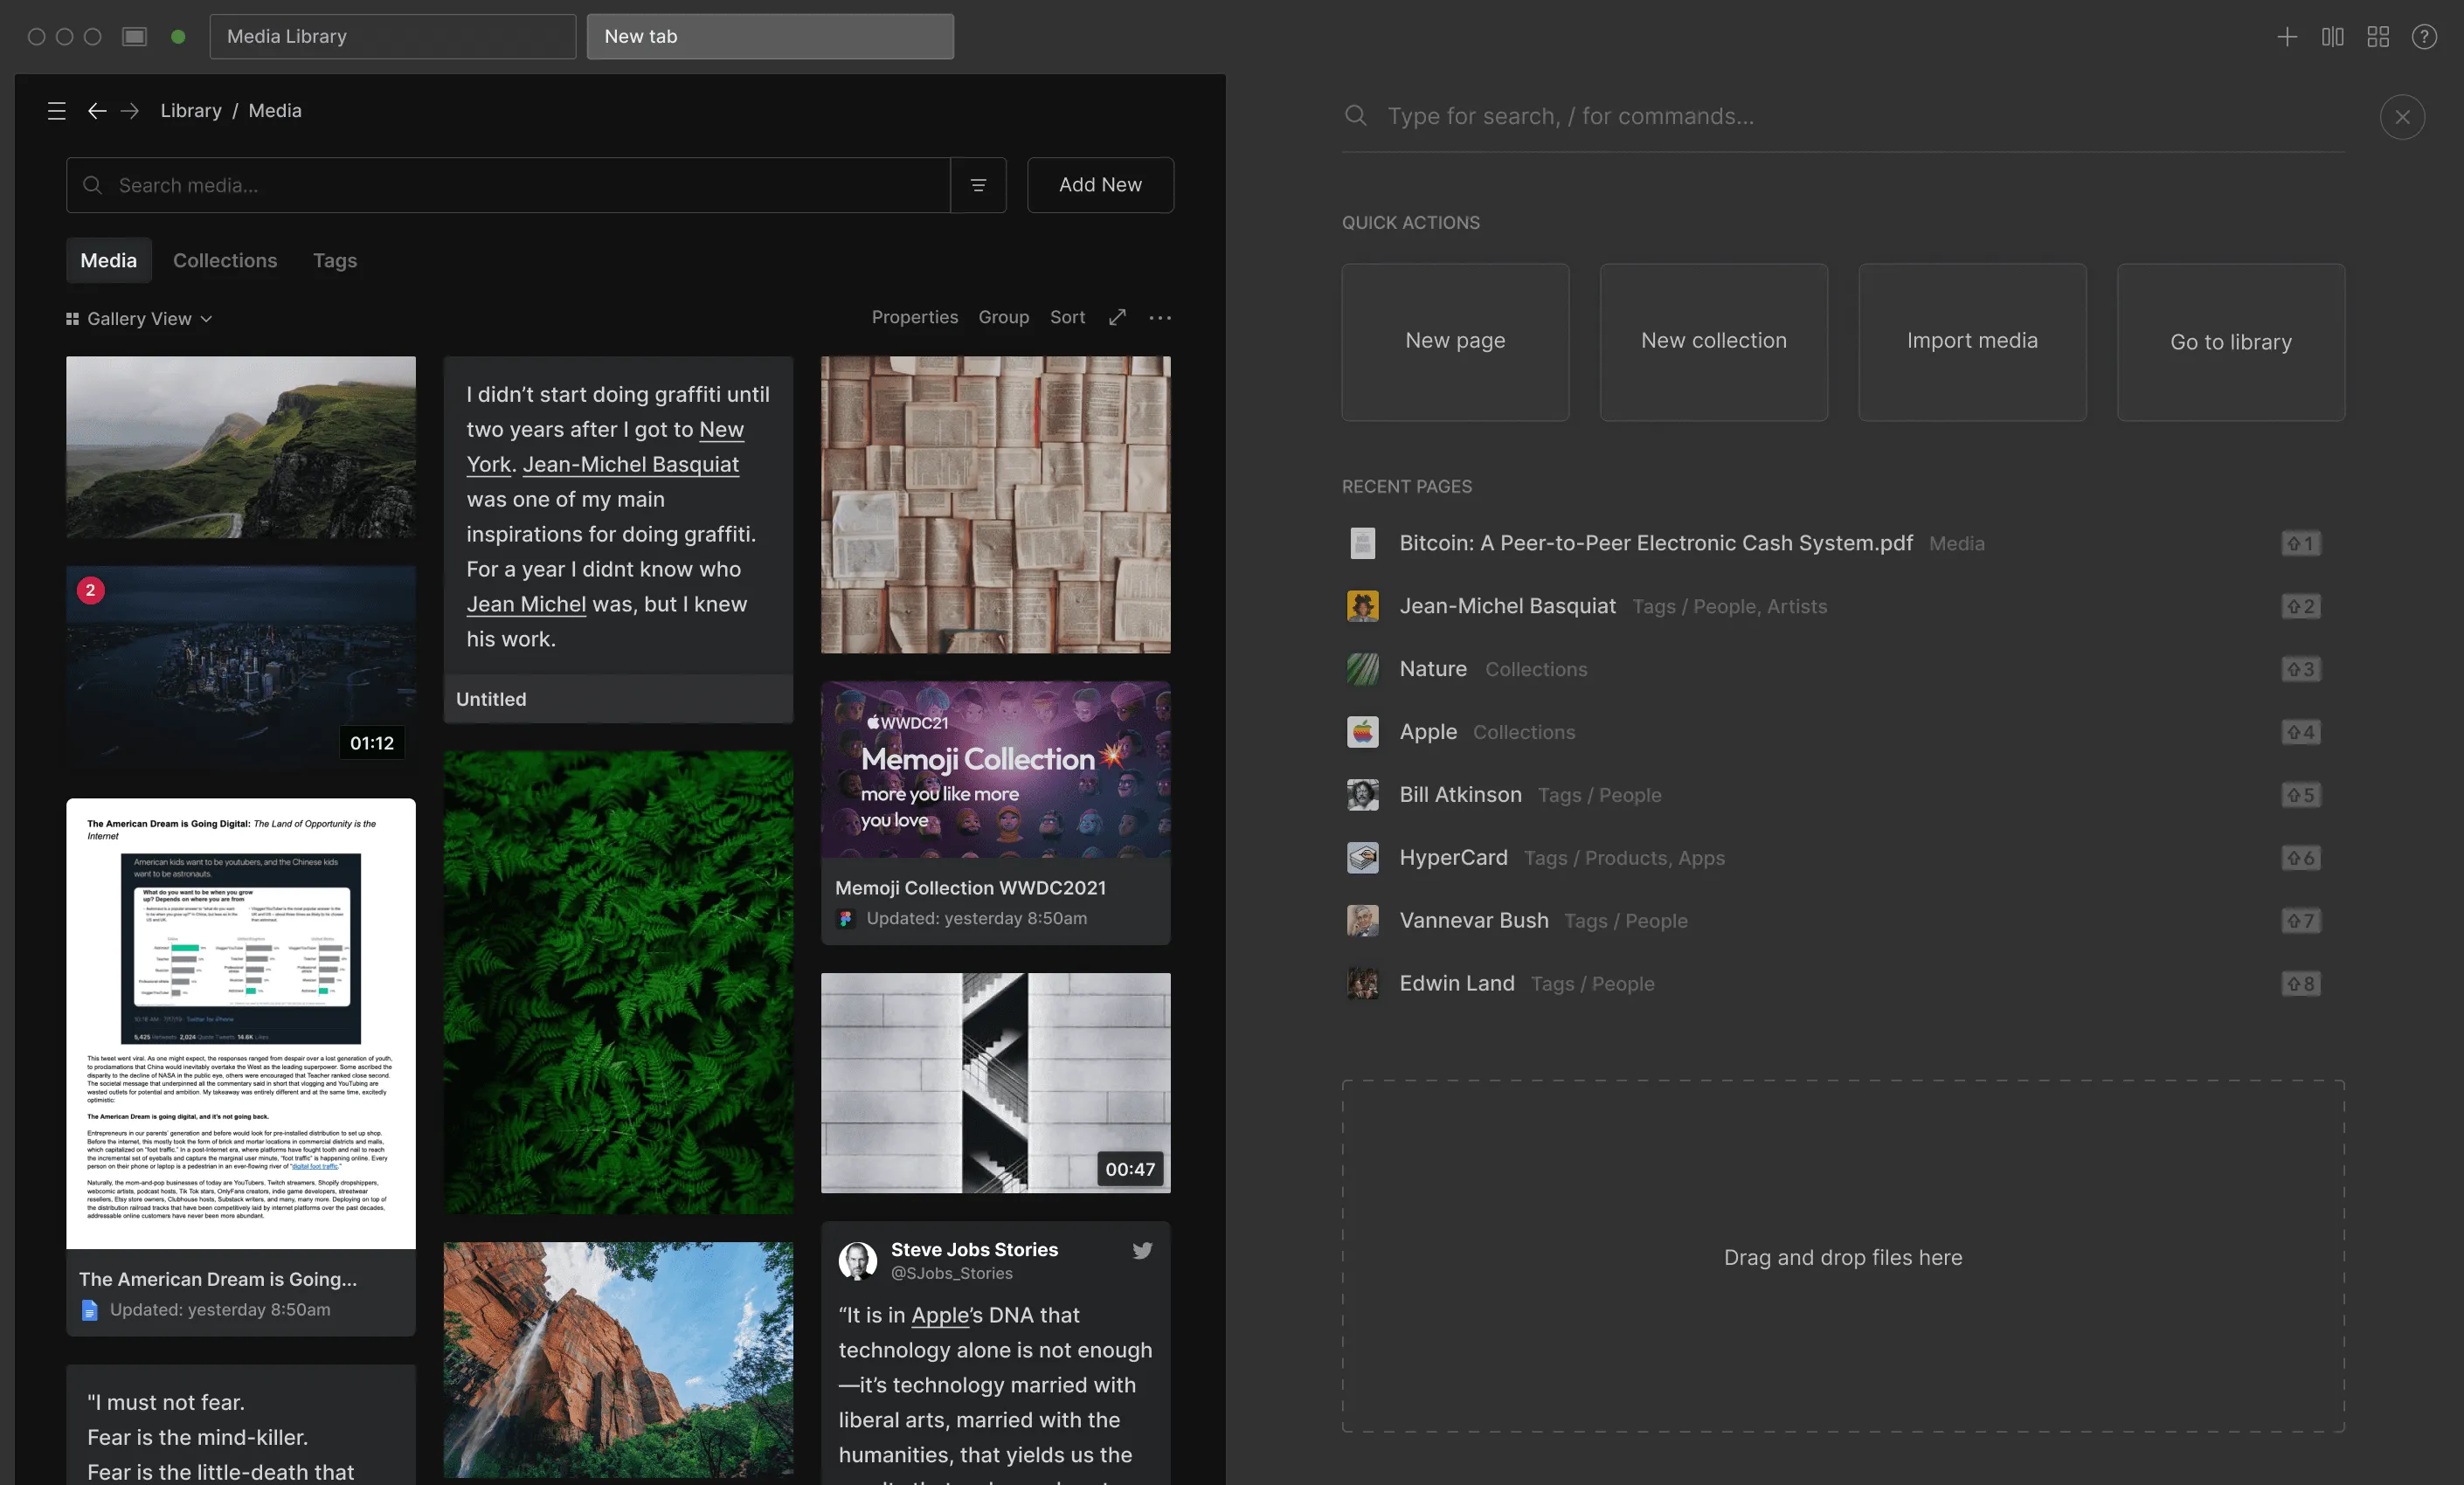This screenshot has height=1485, width=2464.
Task: Go forward with the right arrow
Action: 130,111
